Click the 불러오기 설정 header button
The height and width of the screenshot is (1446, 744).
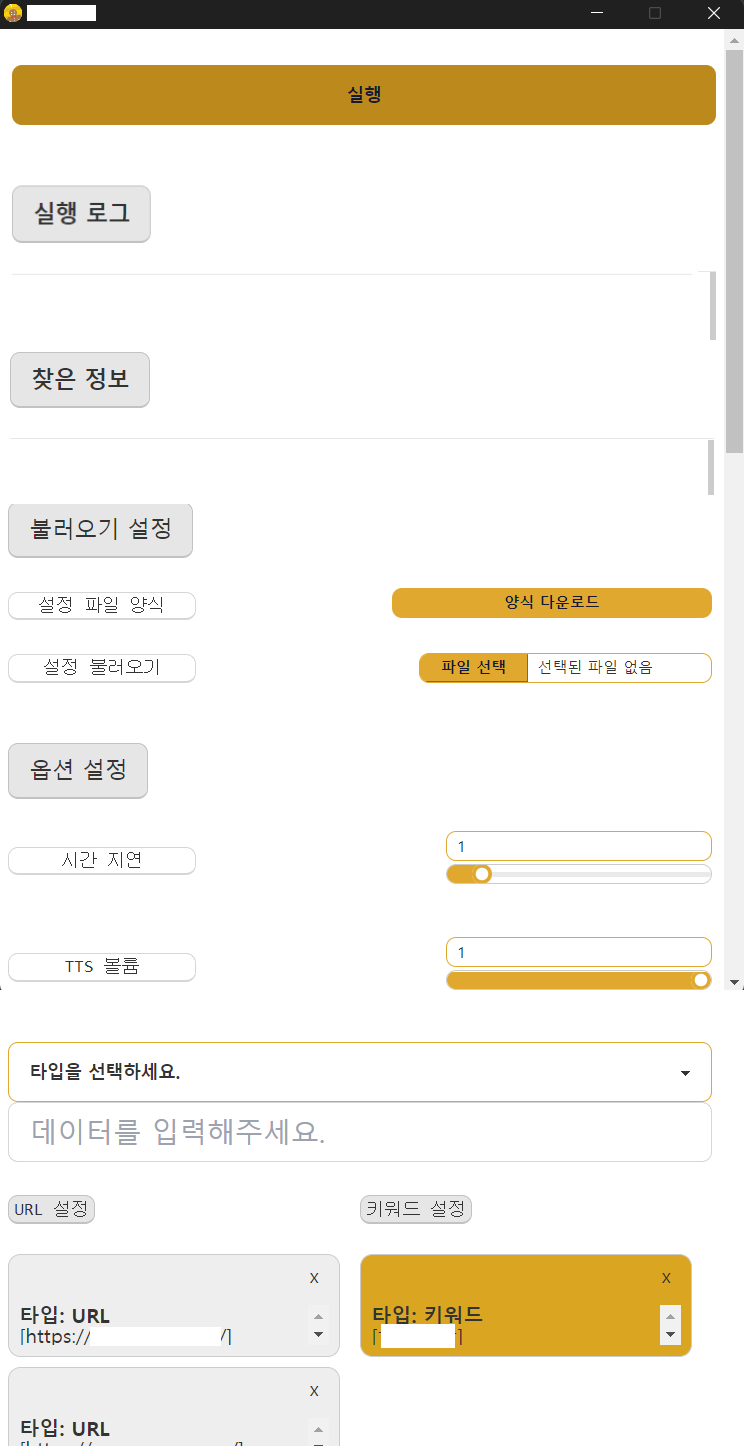[x=100, y=529]
